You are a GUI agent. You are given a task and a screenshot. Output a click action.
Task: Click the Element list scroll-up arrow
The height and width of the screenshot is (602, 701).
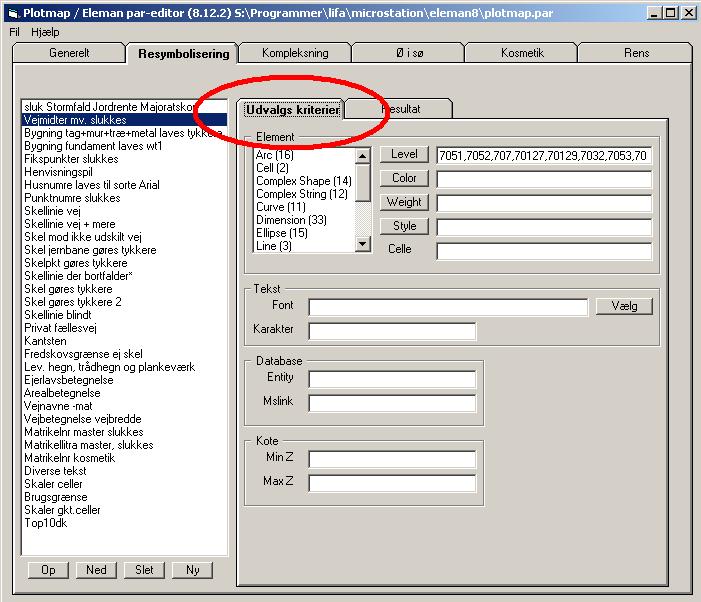(x=363, y=156)
